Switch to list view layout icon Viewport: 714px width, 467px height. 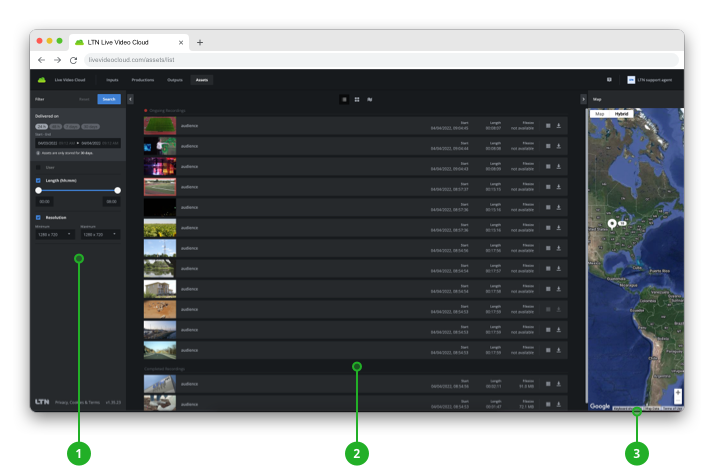[344, 100]
